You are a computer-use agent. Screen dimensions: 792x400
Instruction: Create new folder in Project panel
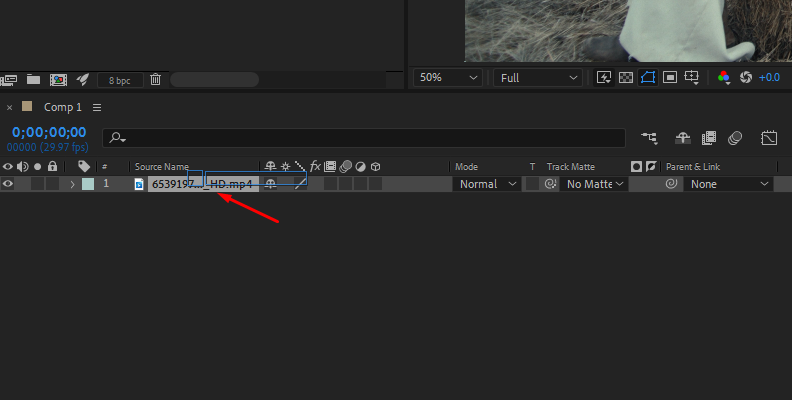pyautogui.click(x=33, y=79)
